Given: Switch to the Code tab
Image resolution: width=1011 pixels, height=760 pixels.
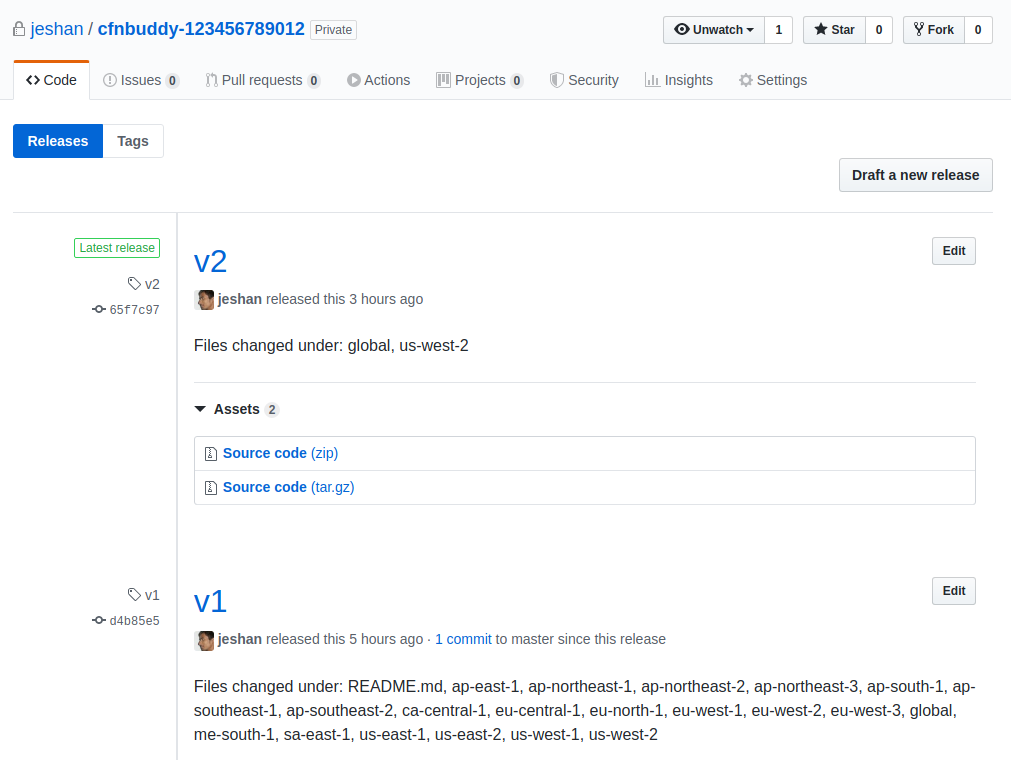Looking at the screenshot, I should click(52, 80).
